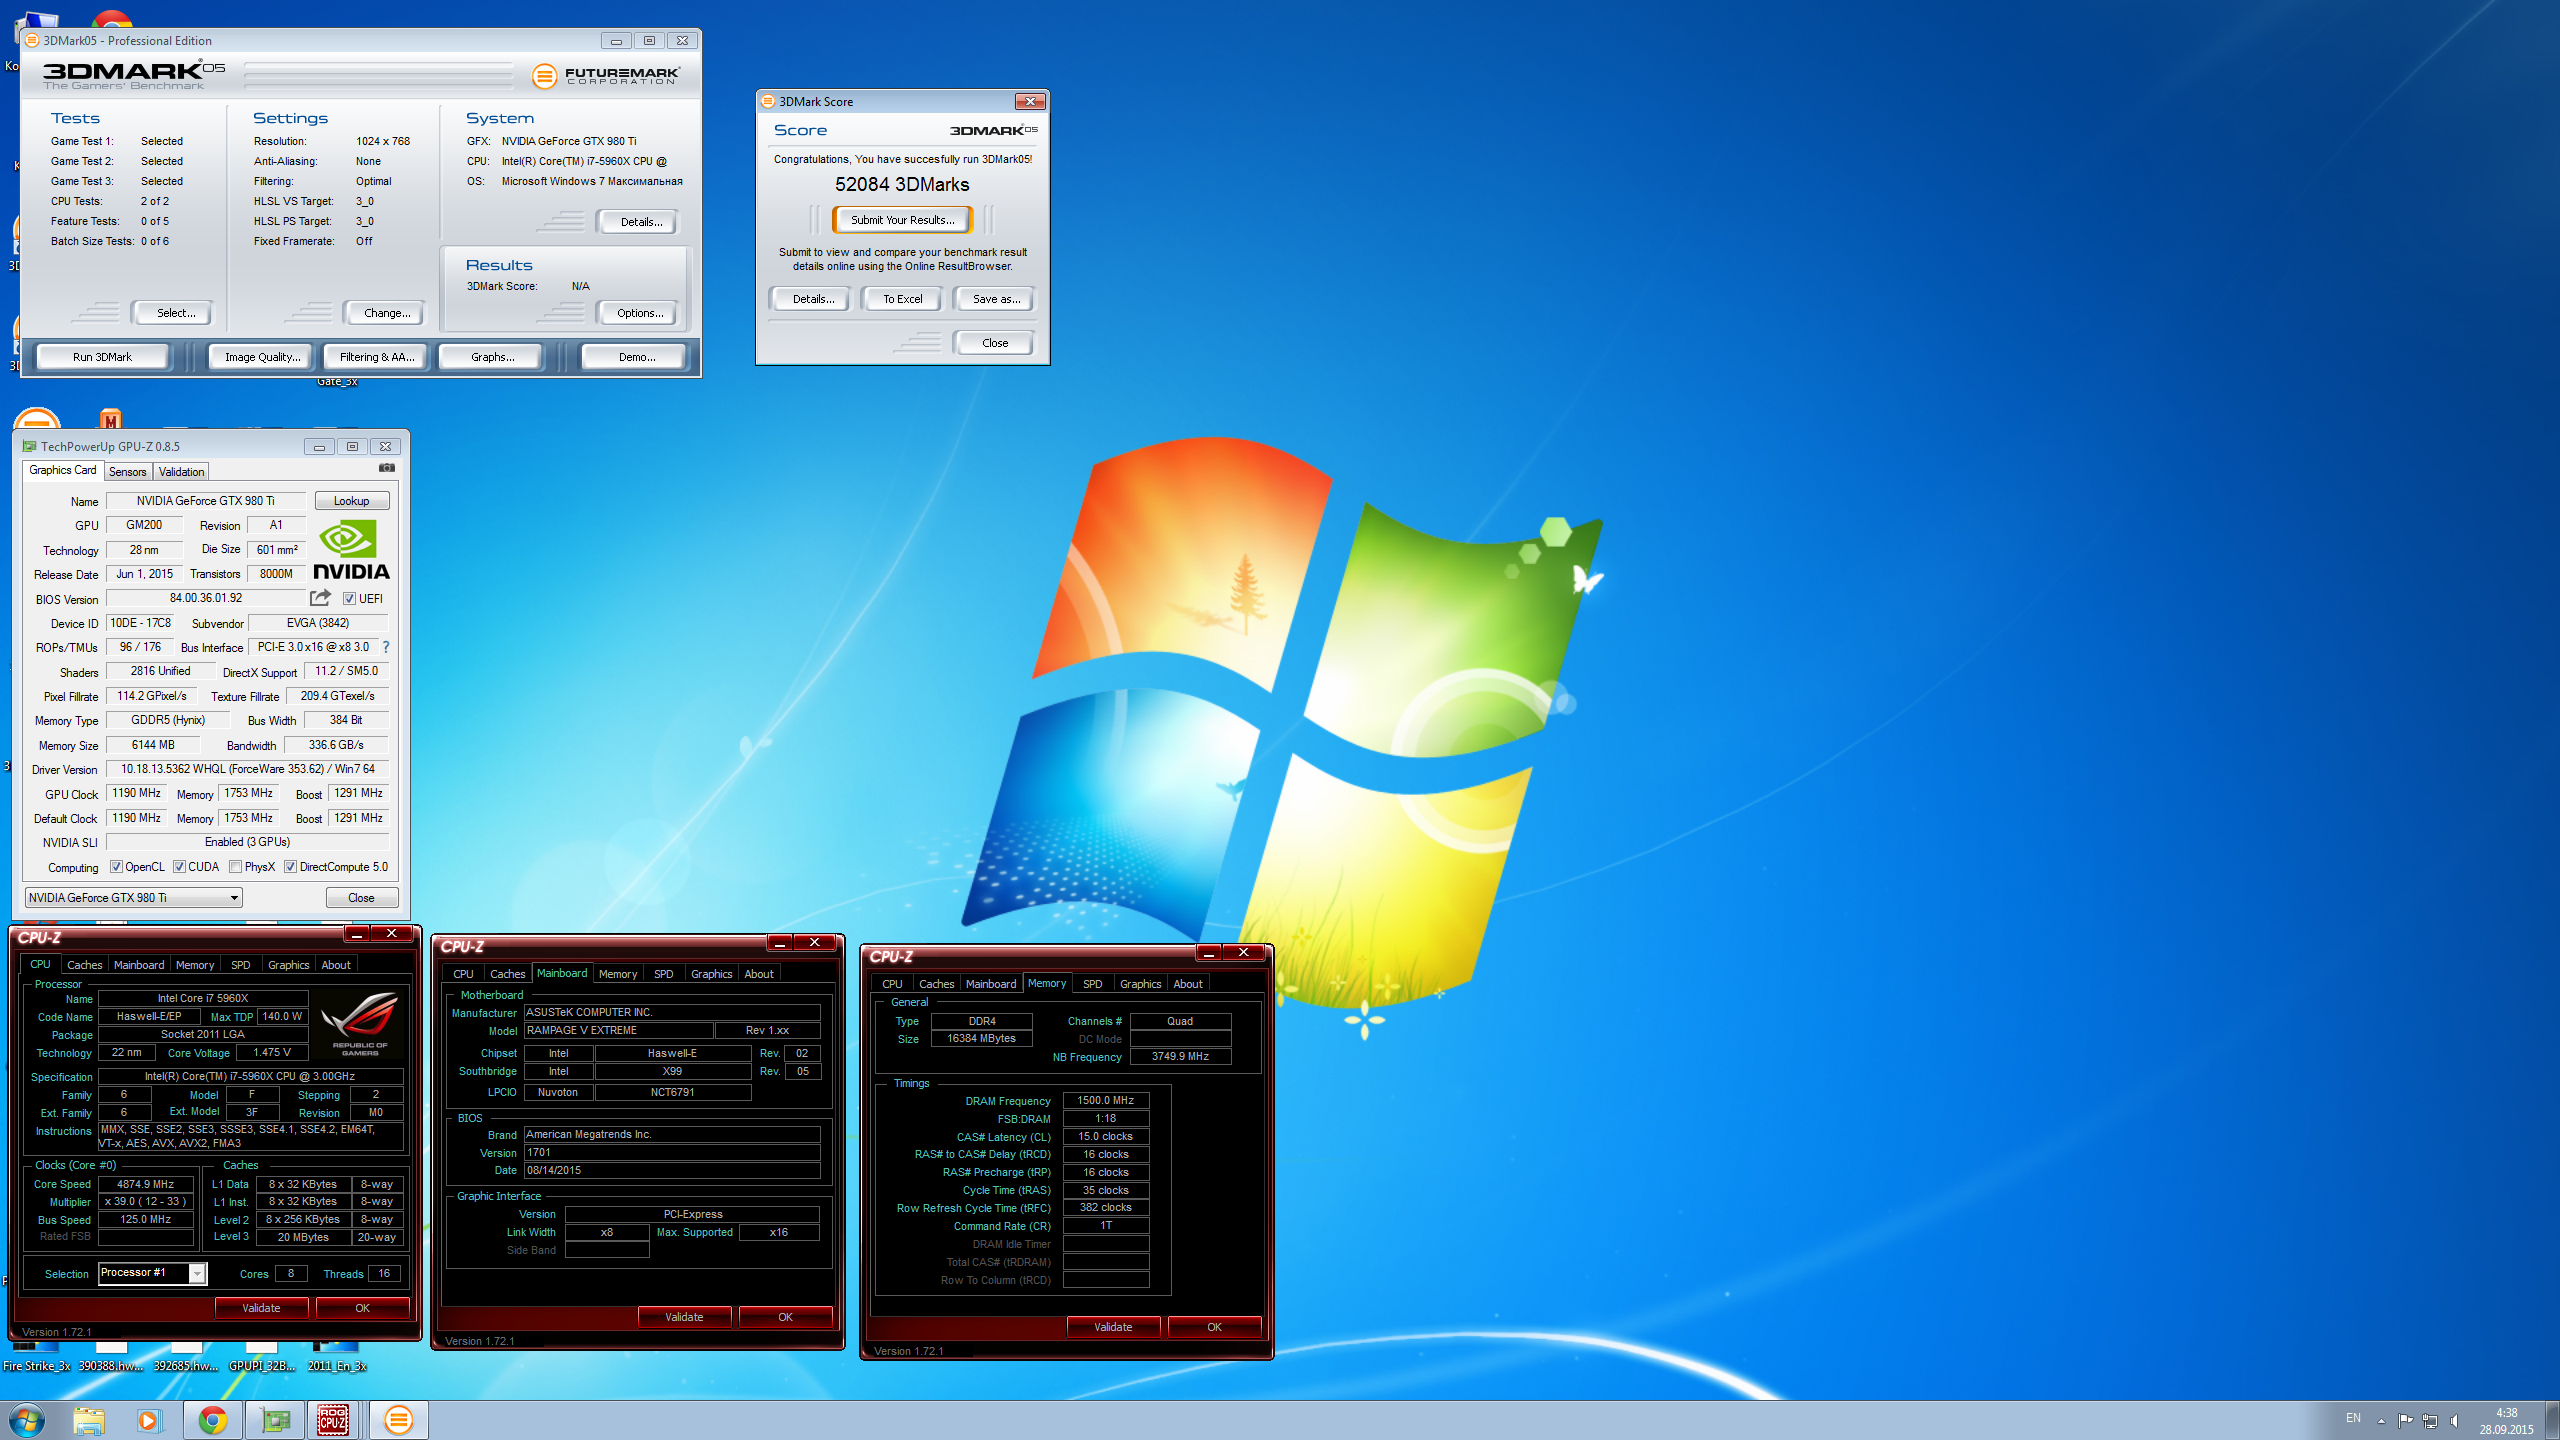Click OK in the middle CPU-Z window
This screenshot has height=1440, width=2560.
click(x=785, y=1317)
